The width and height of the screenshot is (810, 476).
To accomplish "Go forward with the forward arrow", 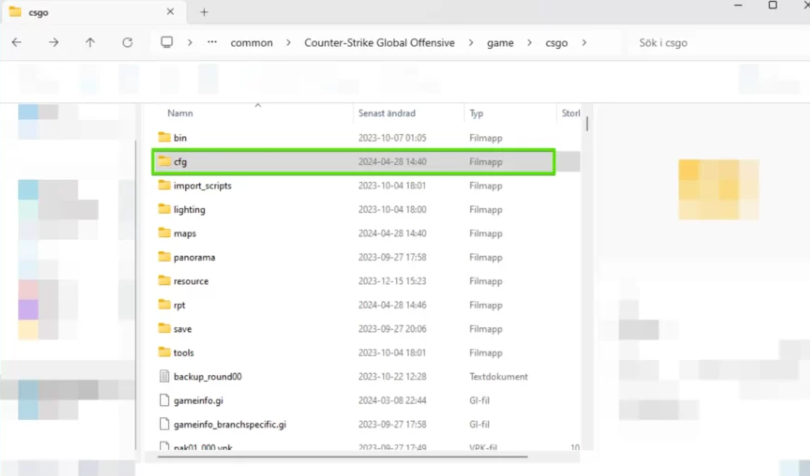I will (54, 42).
